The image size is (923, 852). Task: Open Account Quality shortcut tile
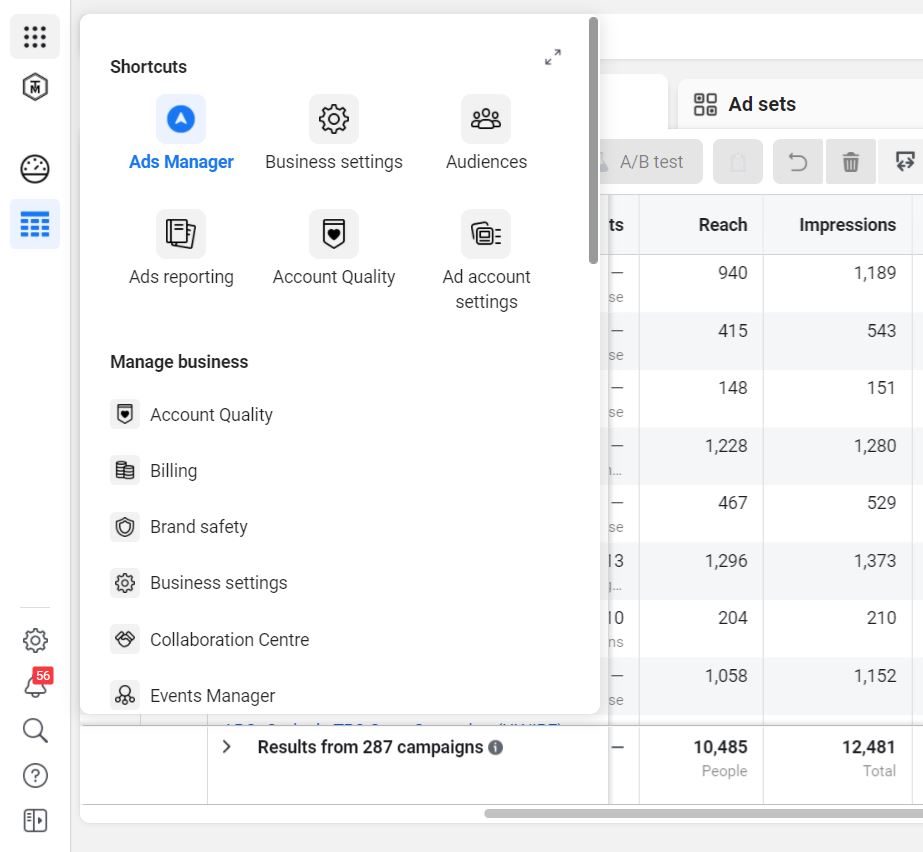(334, 248)
